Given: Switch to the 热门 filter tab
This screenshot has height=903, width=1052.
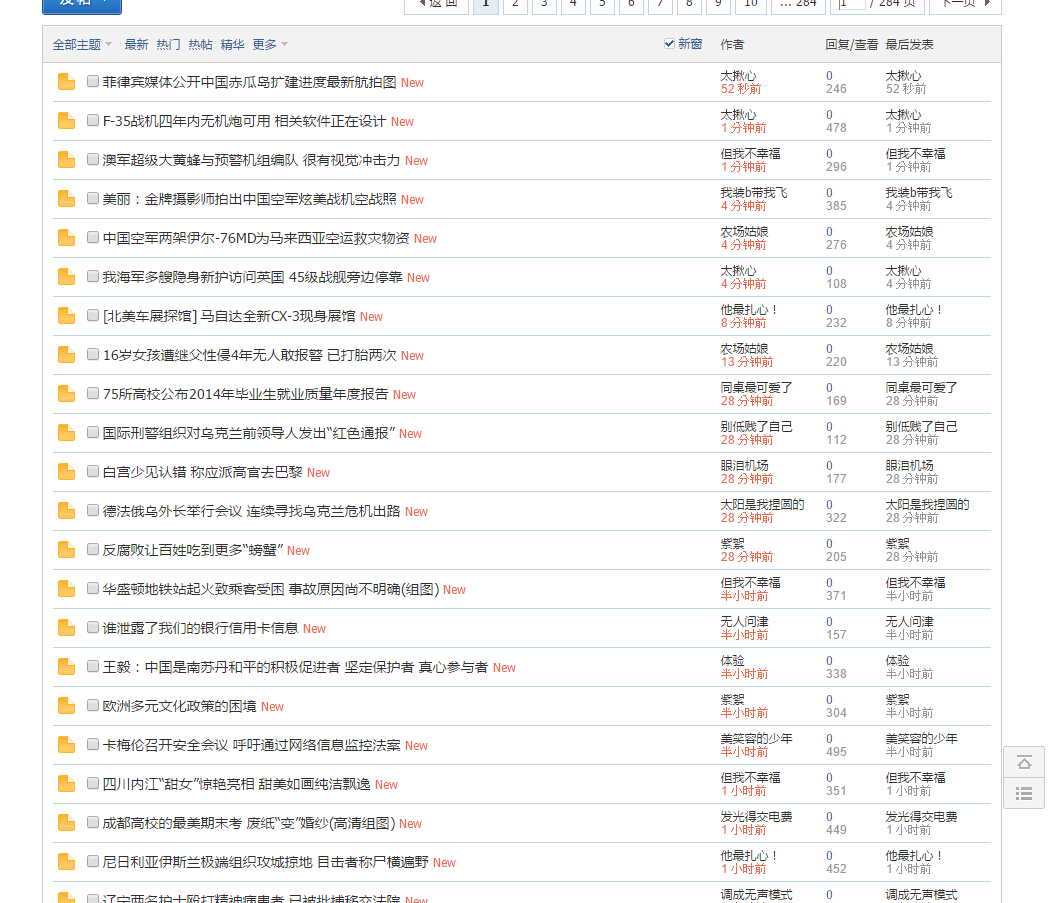Looking at the screenshot, I should click(168, 45).
